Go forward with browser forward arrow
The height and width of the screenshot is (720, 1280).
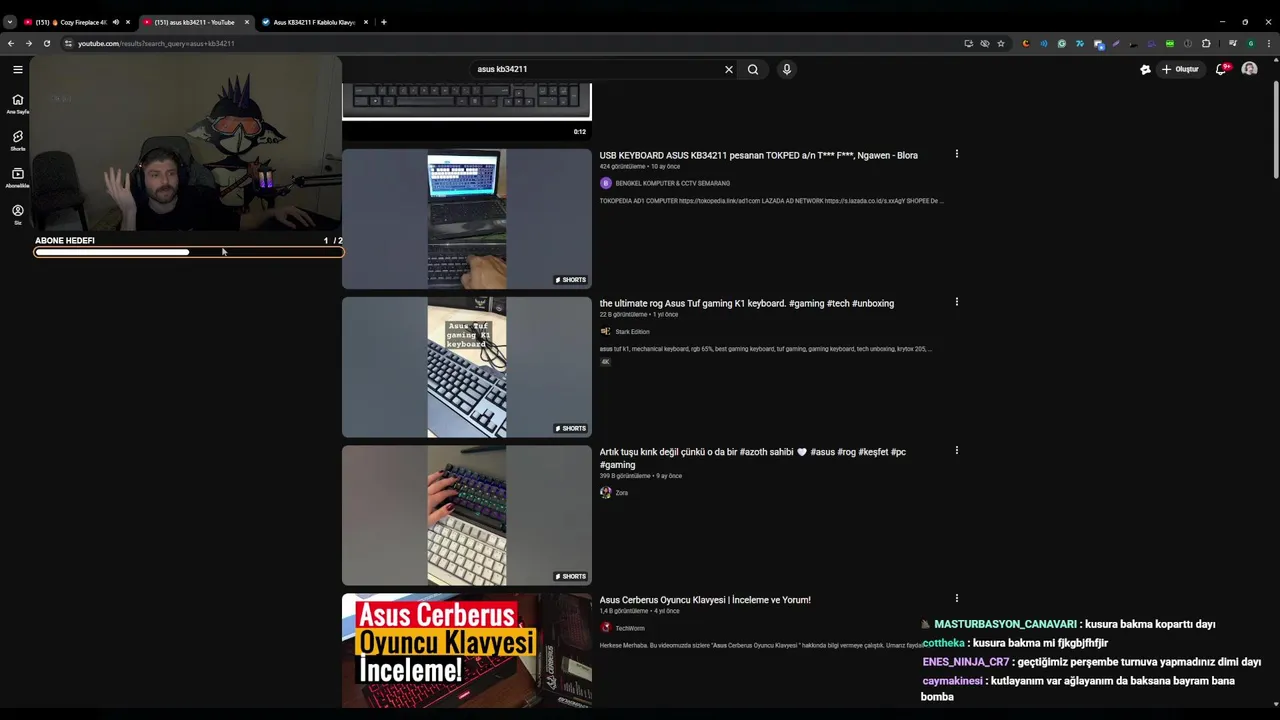[29, 43]
